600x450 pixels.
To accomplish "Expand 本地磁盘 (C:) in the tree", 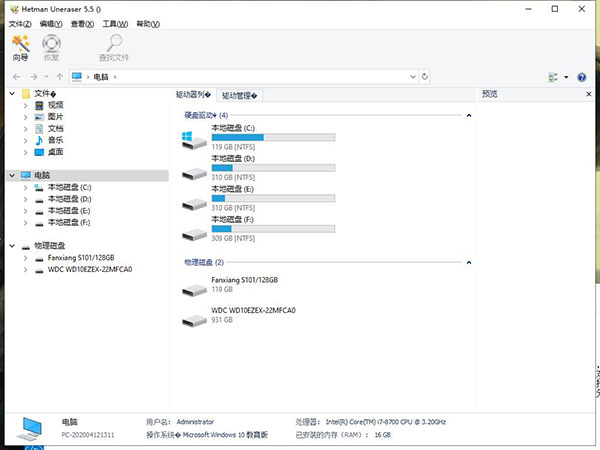I will point(26,188).
